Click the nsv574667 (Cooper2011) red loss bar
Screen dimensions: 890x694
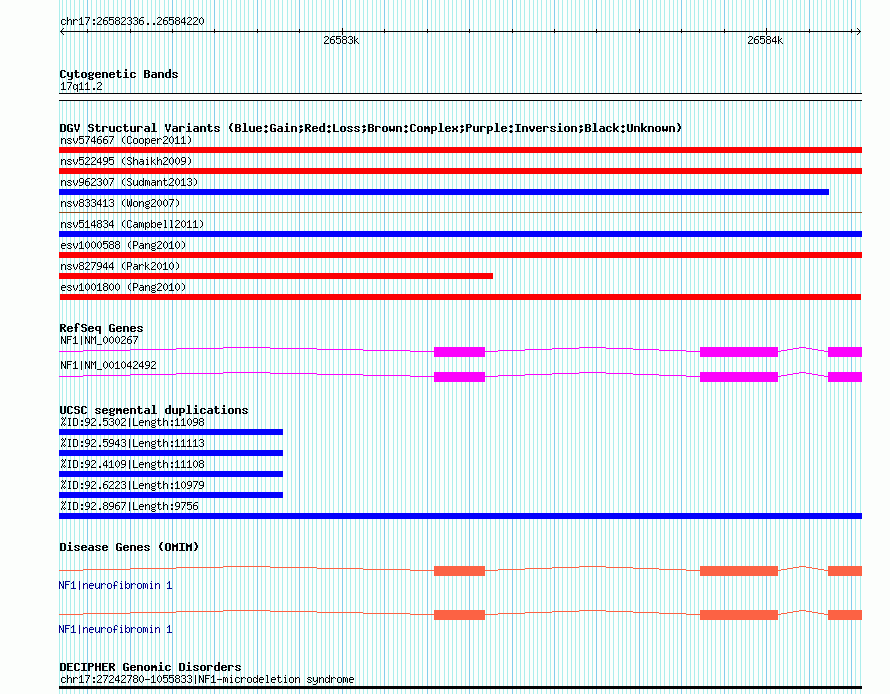(460, 150)
